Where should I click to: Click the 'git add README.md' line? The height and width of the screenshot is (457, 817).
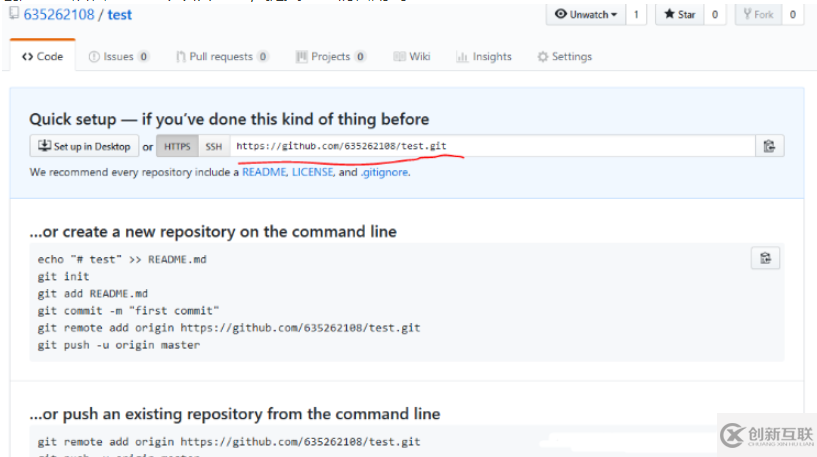(93, 293)
